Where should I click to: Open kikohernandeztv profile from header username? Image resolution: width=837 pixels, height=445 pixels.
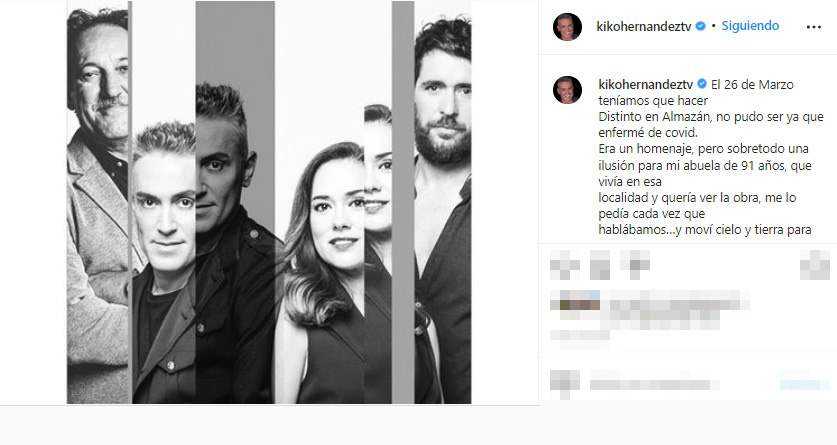click(644, 26)
